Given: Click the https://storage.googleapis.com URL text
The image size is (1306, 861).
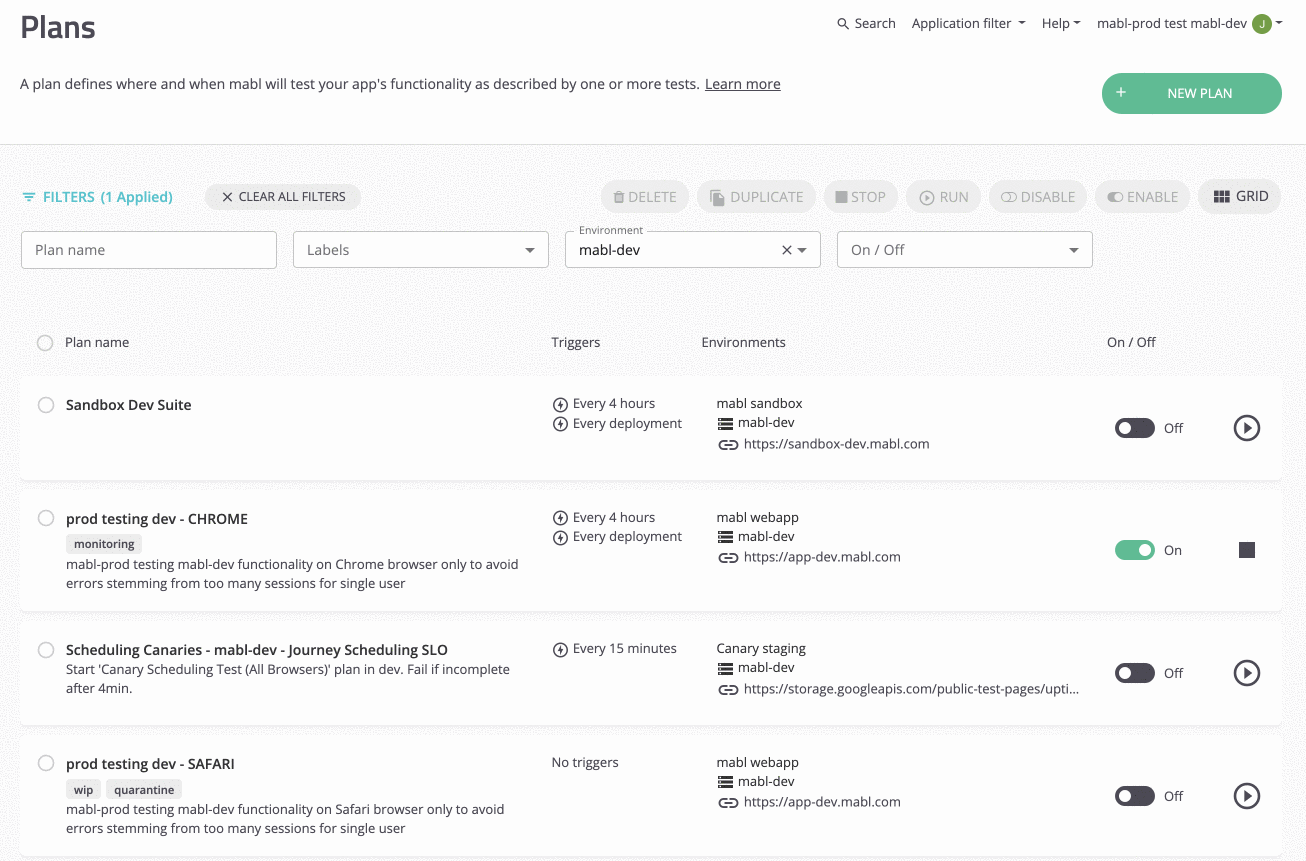Looking at the screenshot, I should 912,689.
